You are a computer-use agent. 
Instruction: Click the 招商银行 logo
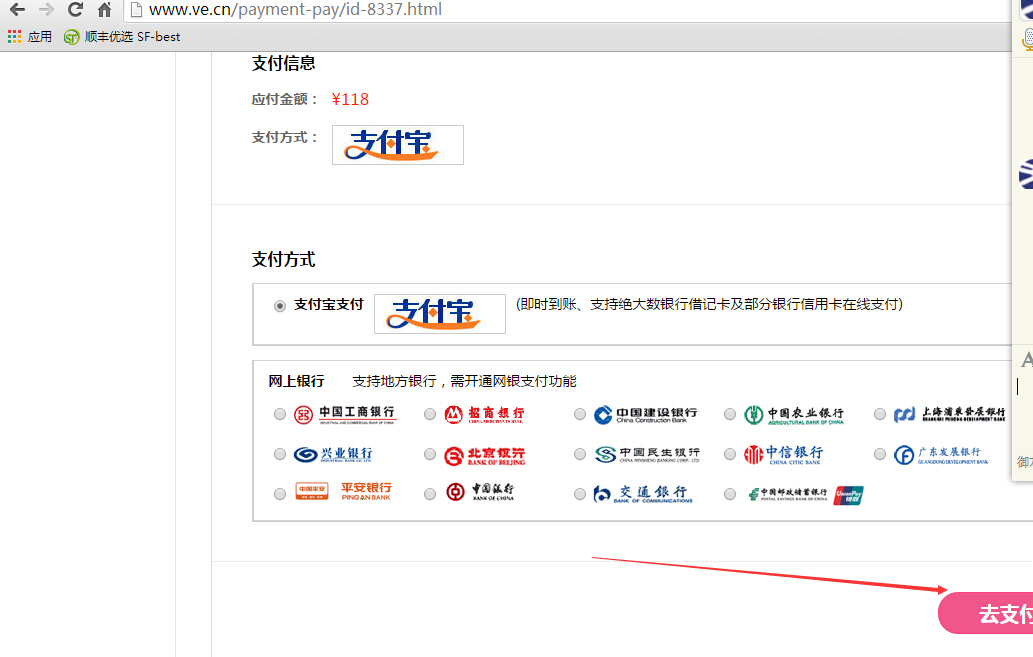[484, 414]
